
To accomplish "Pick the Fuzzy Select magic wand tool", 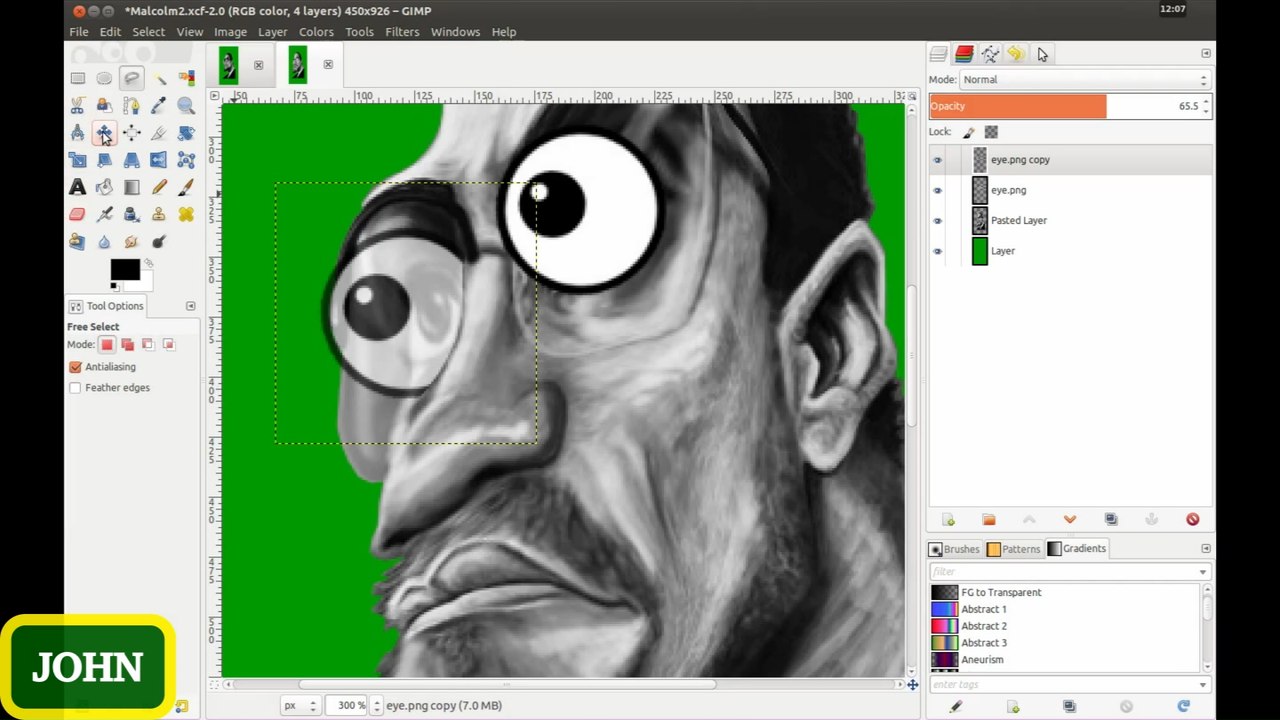I will [158, 78].
